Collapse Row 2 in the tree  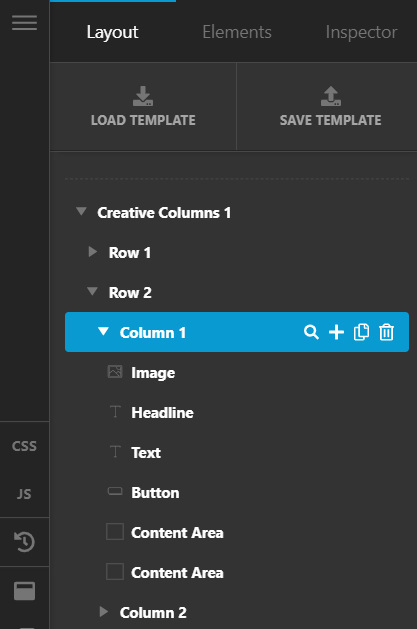pos(92,291)
